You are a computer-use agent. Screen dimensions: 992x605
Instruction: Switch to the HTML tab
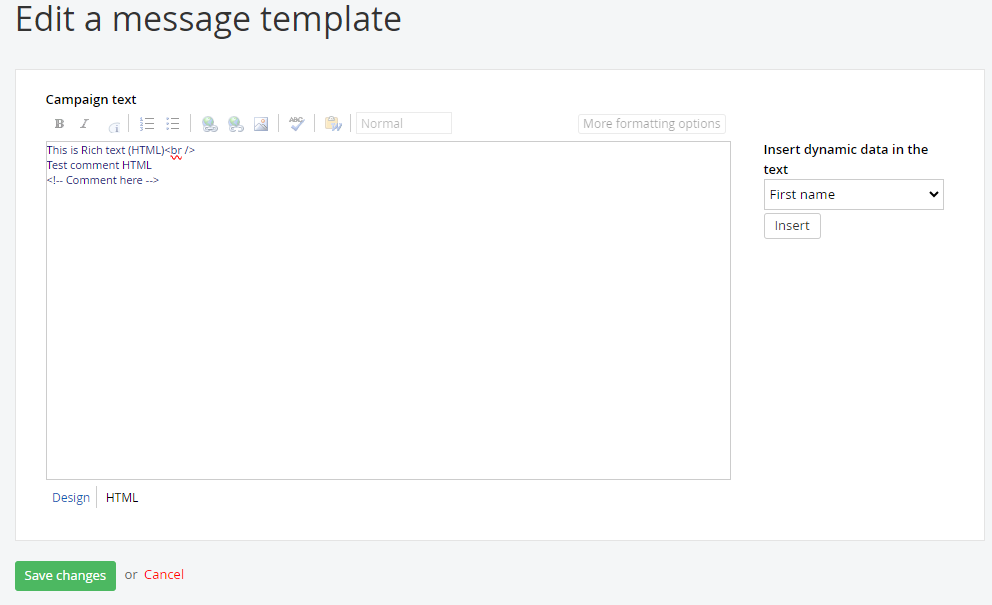pyautogui.click(x=122, y=497)
